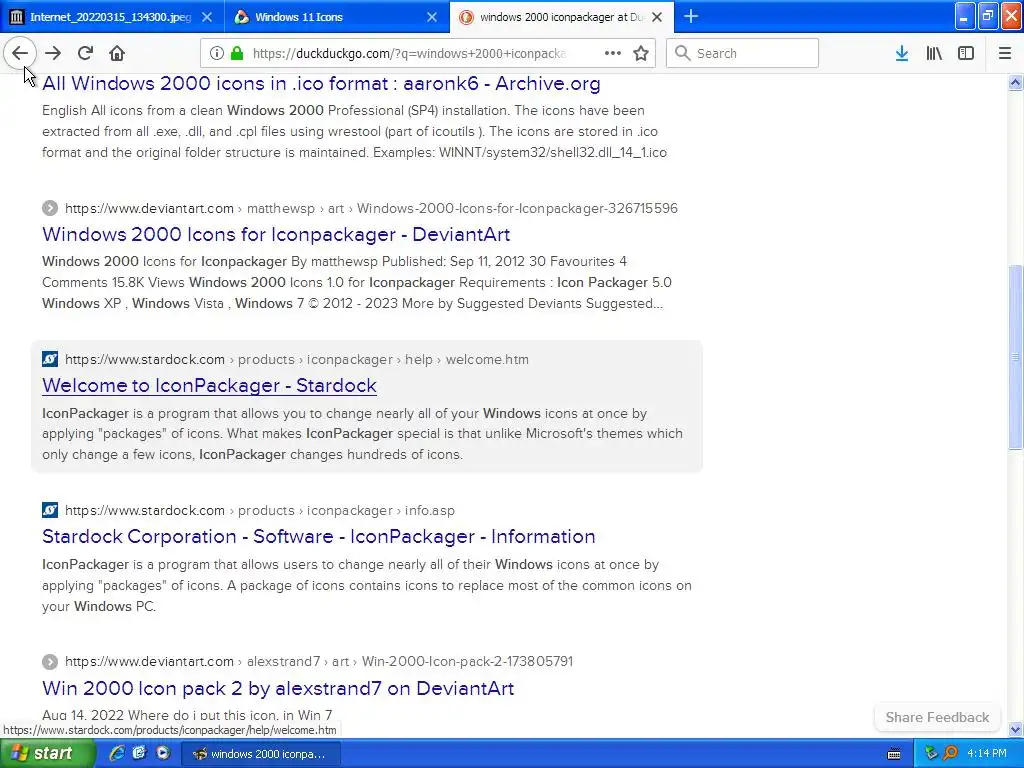Screen dimensions: 1024x768
Task: Switch to Internet_20220315_134300.jpeg tab
Action: click(112, 16)
